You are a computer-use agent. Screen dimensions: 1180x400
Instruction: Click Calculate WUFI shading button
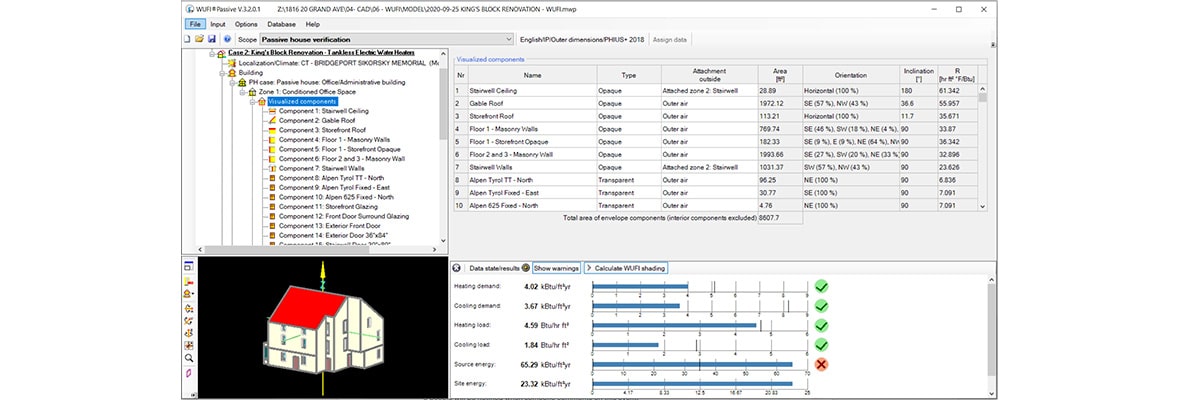tap(625, 268)
